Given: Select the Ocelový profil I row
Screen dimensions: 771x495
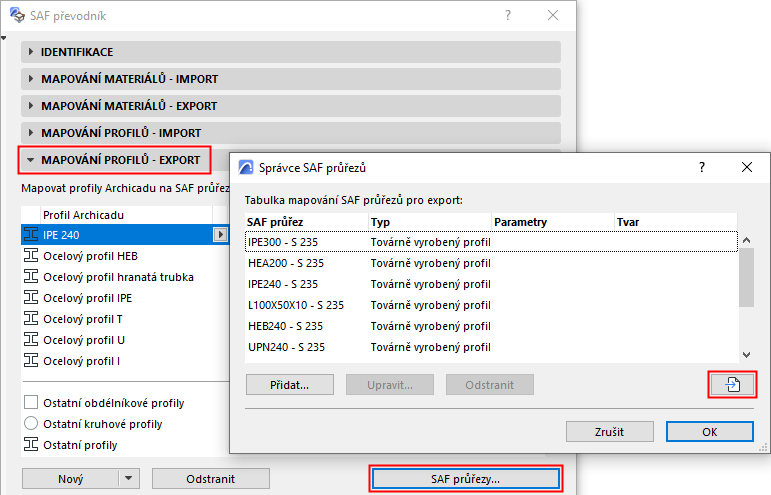Looking at the screenshot, I should pyautogui.click(x=125, y=361).
